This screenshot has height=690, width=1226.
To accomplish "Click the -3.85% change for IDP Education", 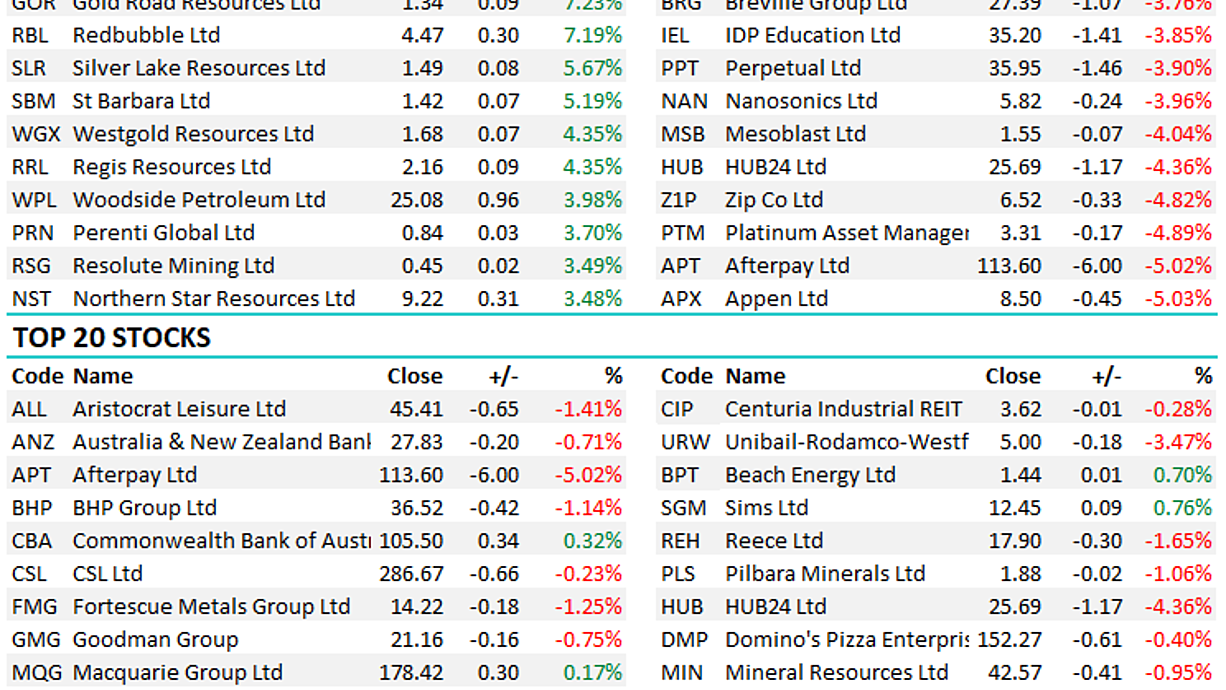I will [x=1179, y=35].
